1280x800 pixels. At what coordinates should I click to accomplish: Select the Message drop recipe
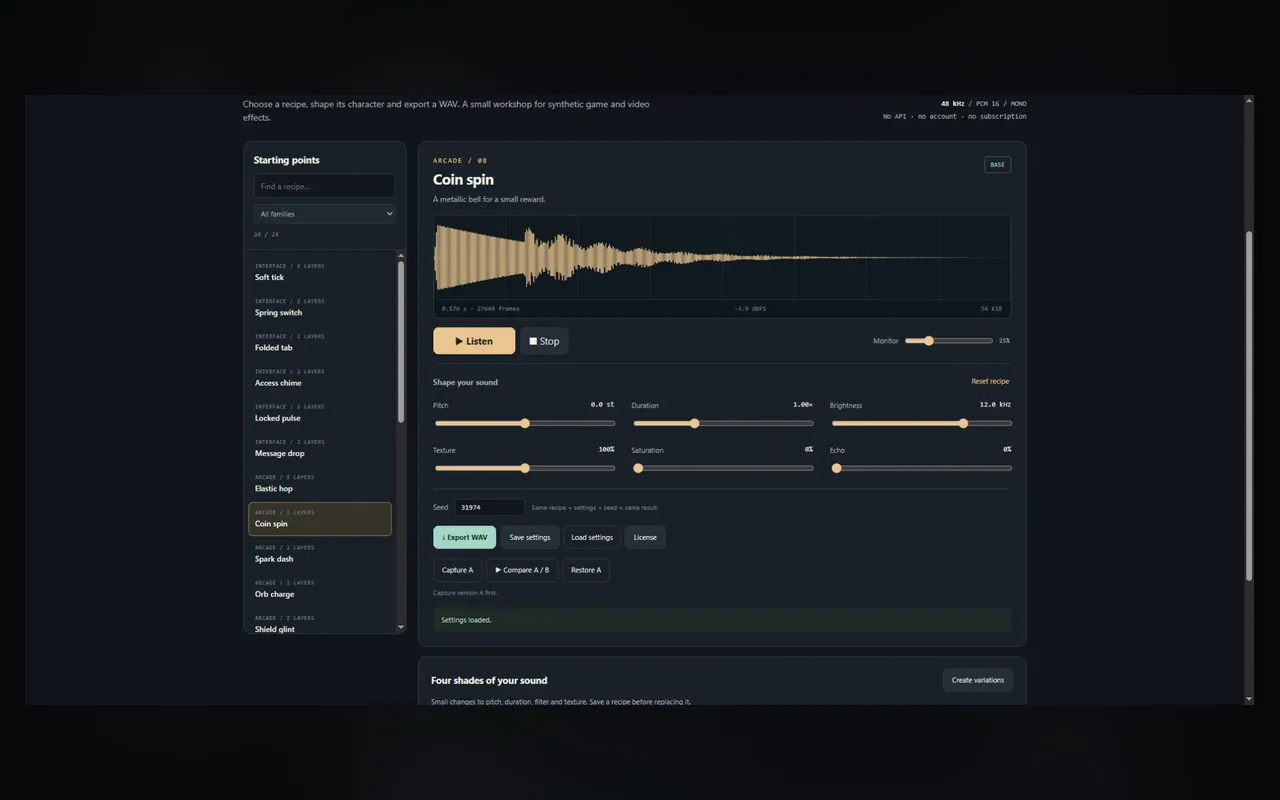[x=320, y=448]
